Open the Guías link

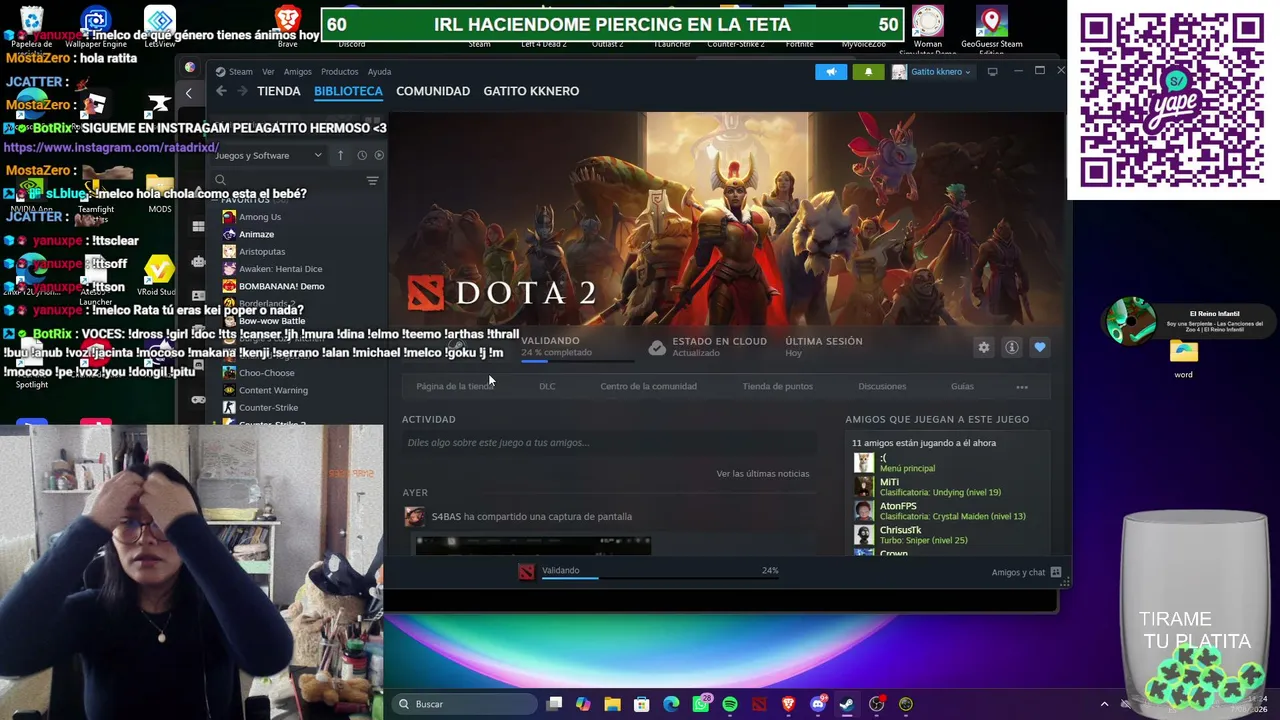(962, 386)
